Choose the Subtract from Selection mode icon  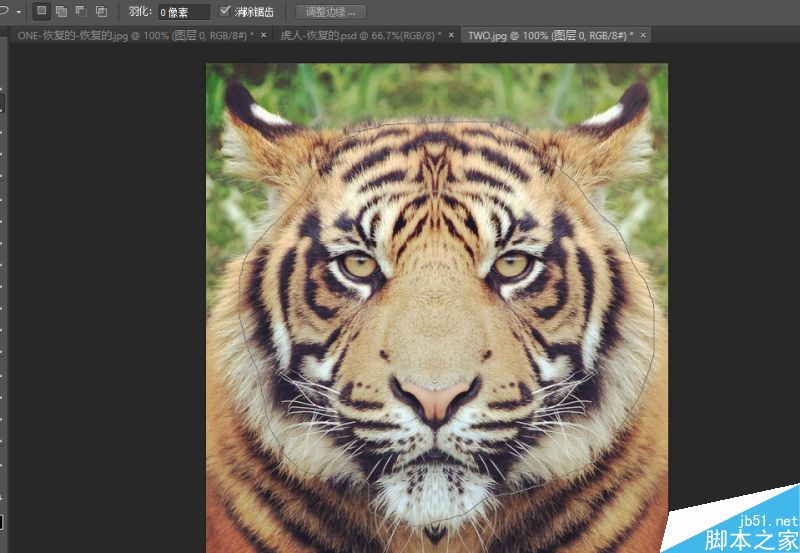point(81,11)
